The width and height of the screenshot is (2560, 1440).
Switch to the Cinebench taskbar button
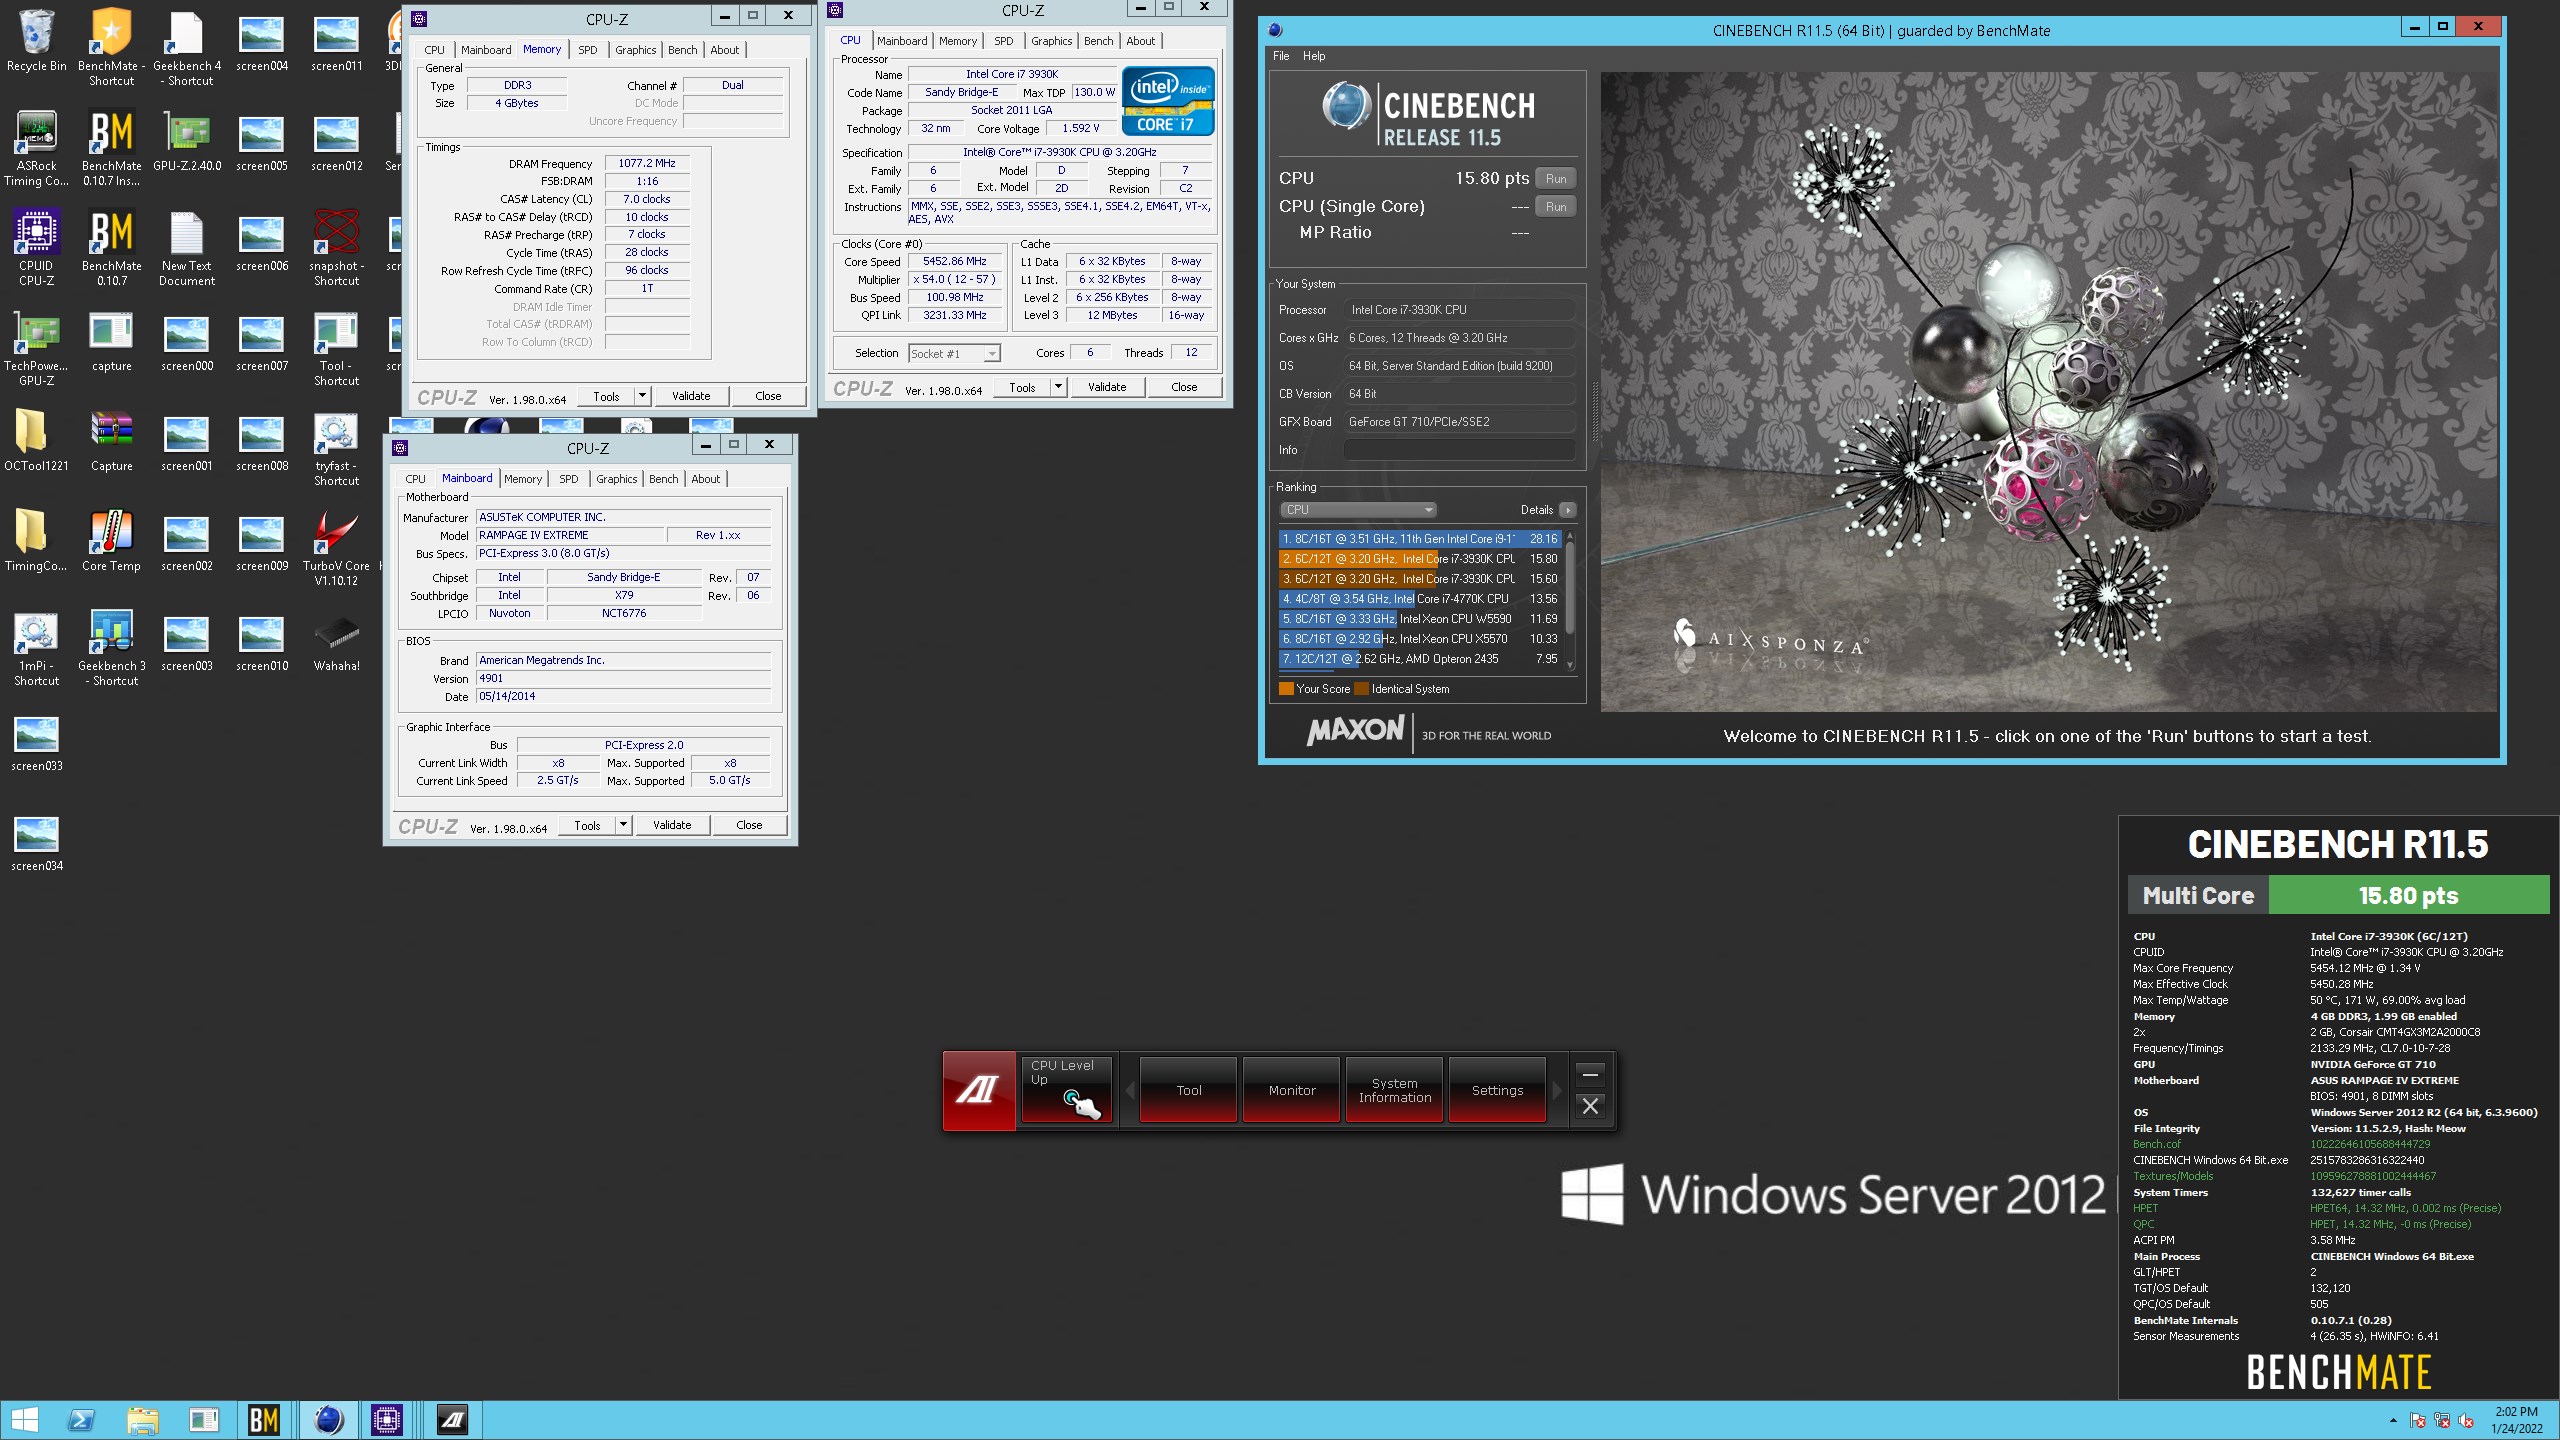point(328,1420)
